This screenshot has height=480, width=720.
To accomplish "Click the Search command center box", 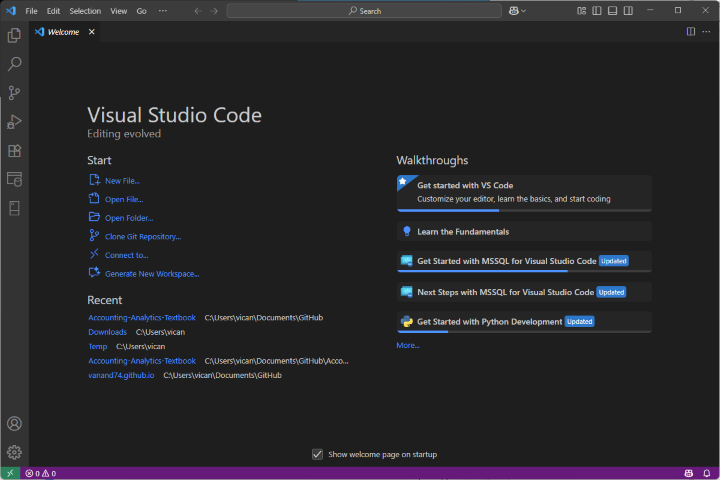I will pos(364,11).
